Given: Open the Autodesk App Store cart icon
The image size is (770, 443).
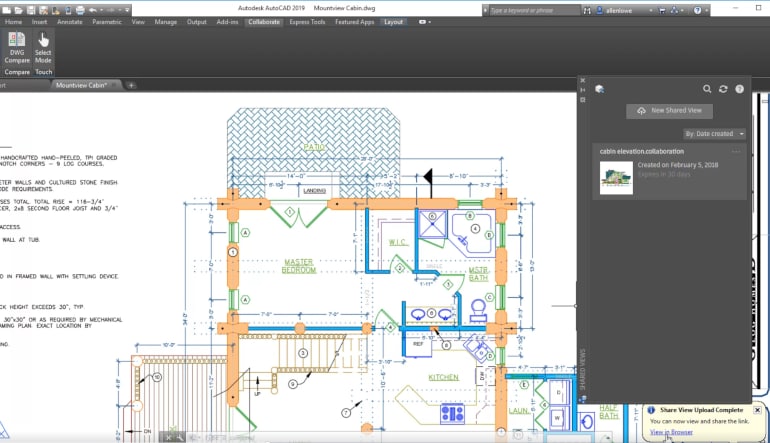Looking at the screenshot, I should click(662, 10).
